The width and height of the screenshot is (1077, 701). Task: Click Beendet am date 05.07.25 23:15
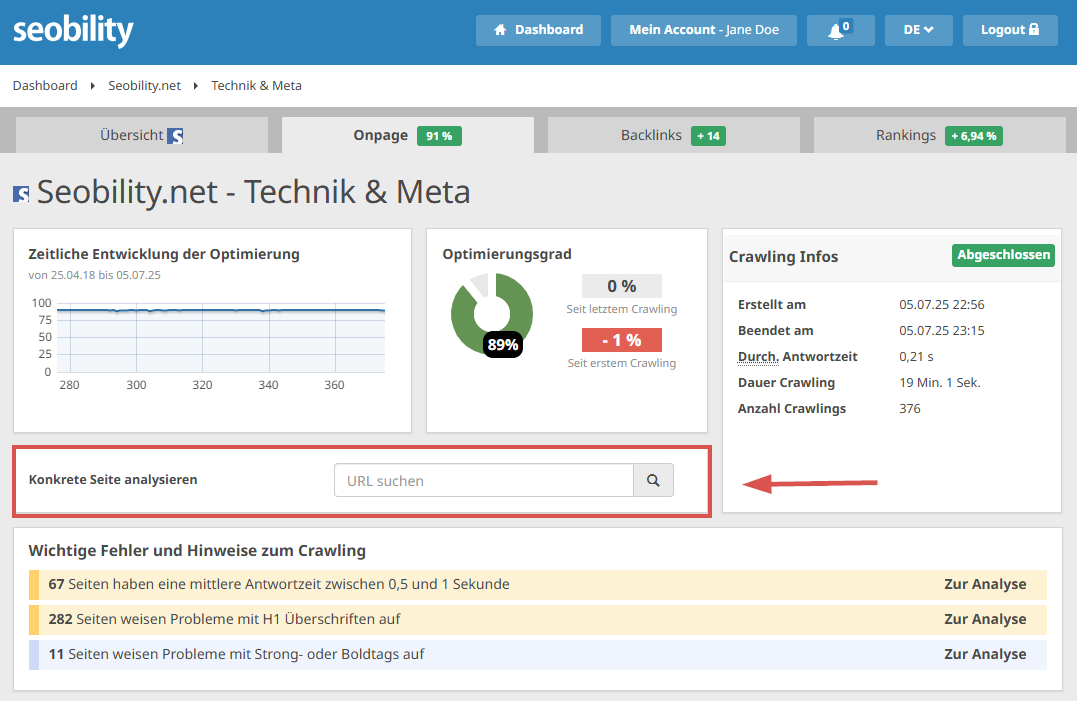point(942,330)
